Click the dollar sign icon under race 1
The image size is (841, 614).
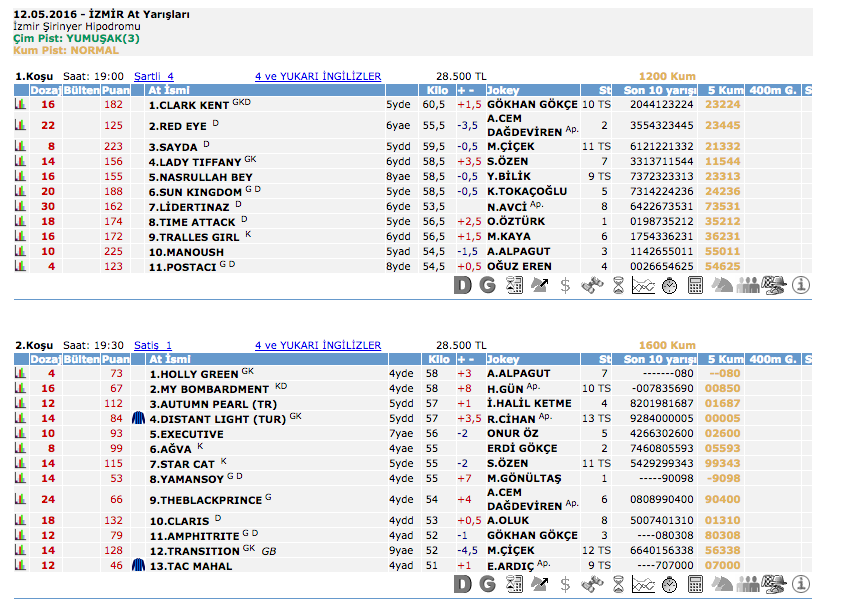[x=566, y=286]
